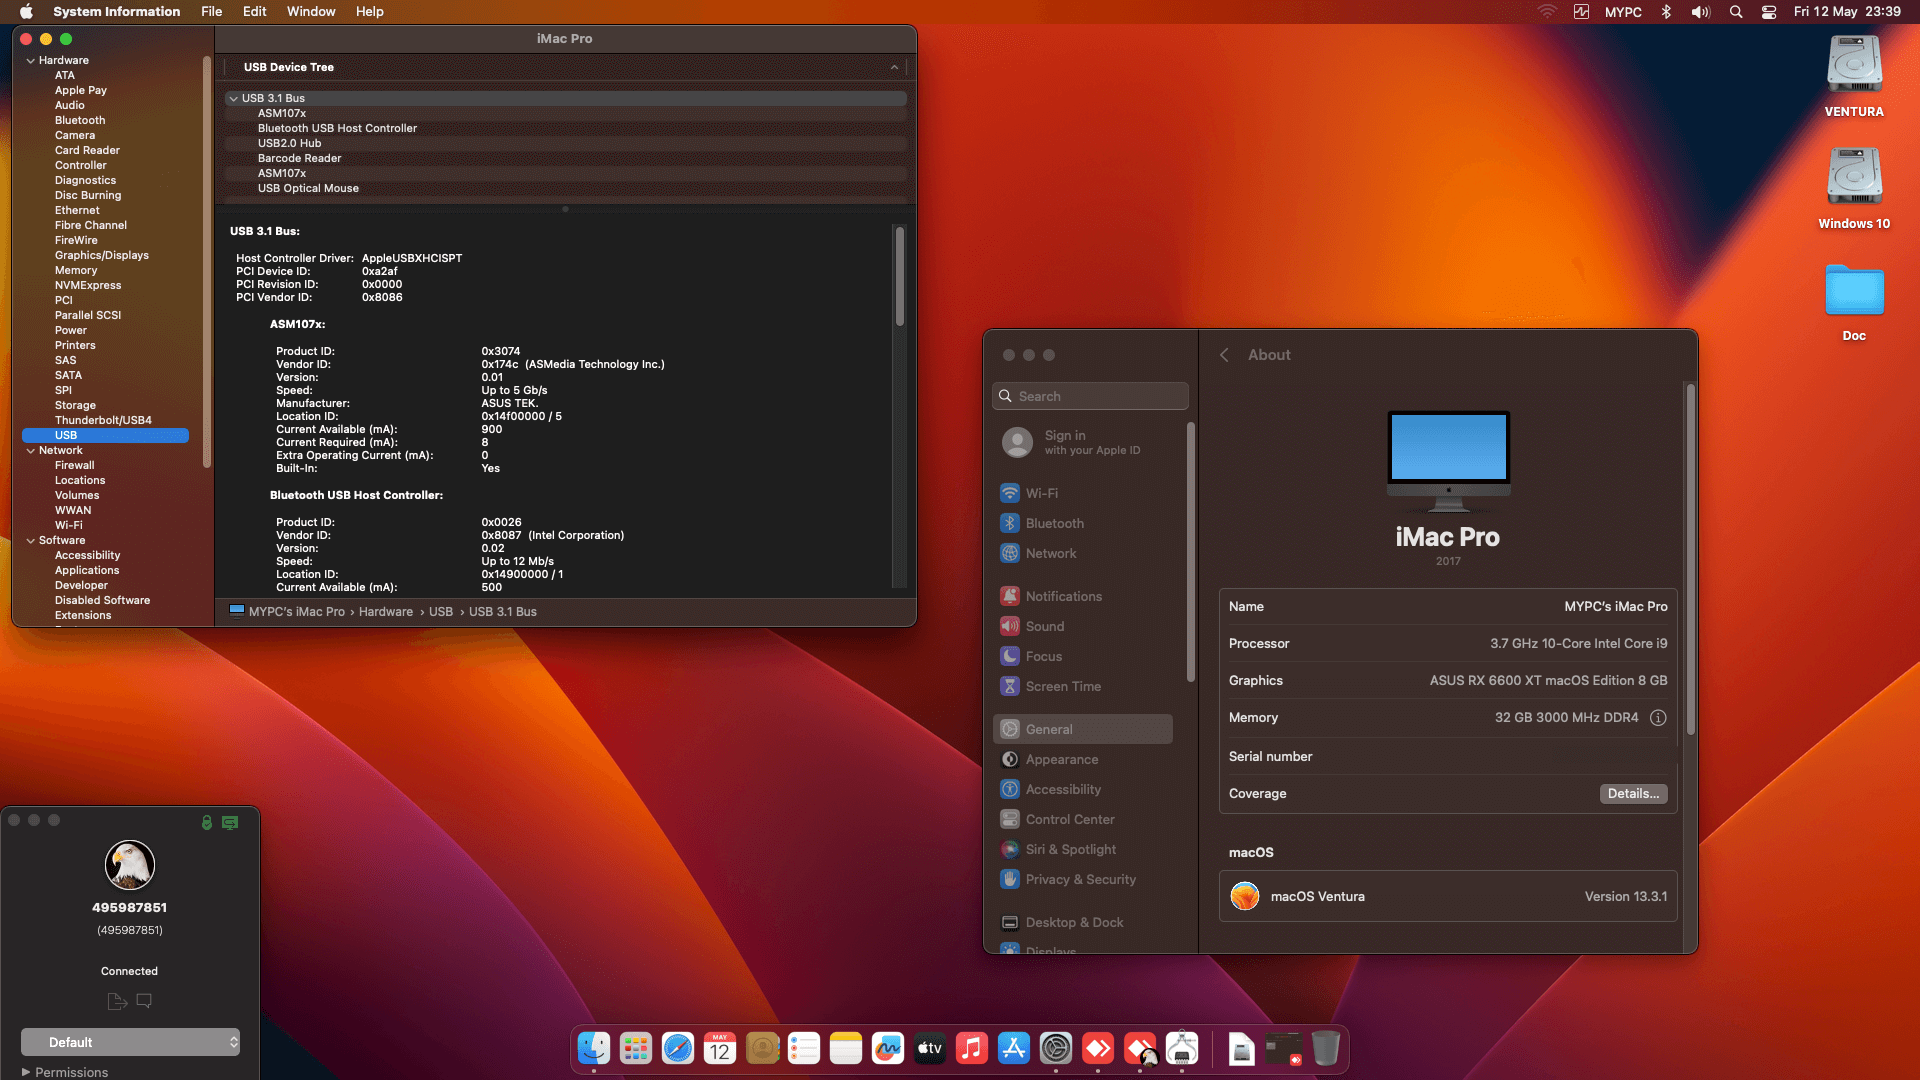Open the Notes app in the Dock
The width and height of the screenshot is (1920, 1080).
click(x=846, y=1048)
